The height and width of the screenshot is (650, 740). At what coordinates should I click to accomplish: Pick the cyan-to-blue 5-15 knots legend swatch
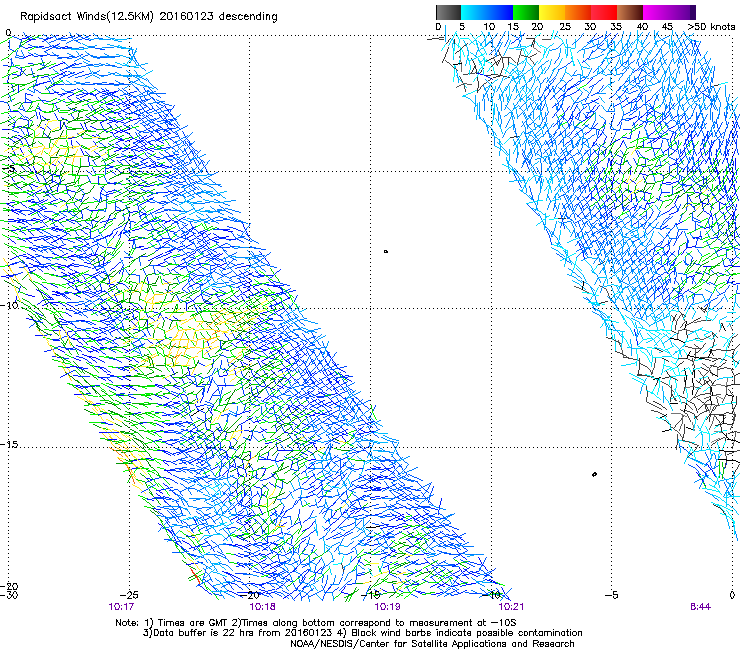pyautogui.click(x=487, y=12)
